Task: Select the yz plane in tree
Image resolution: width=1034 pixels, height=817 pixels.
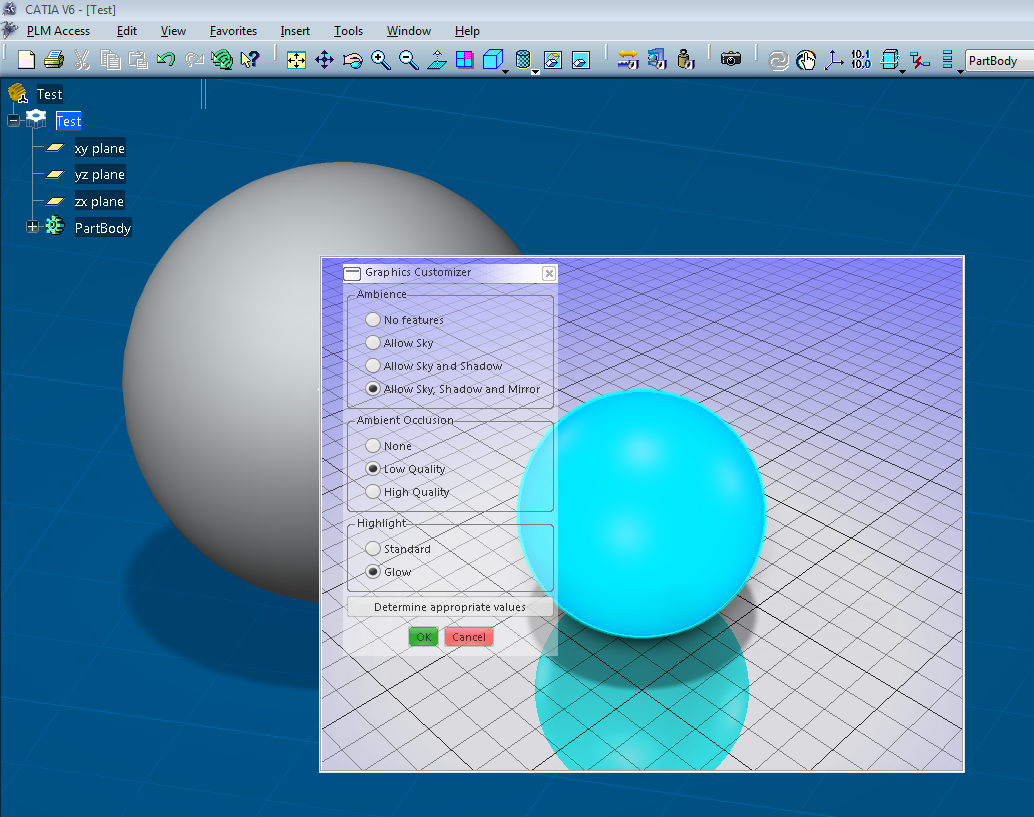Action: 100,175
